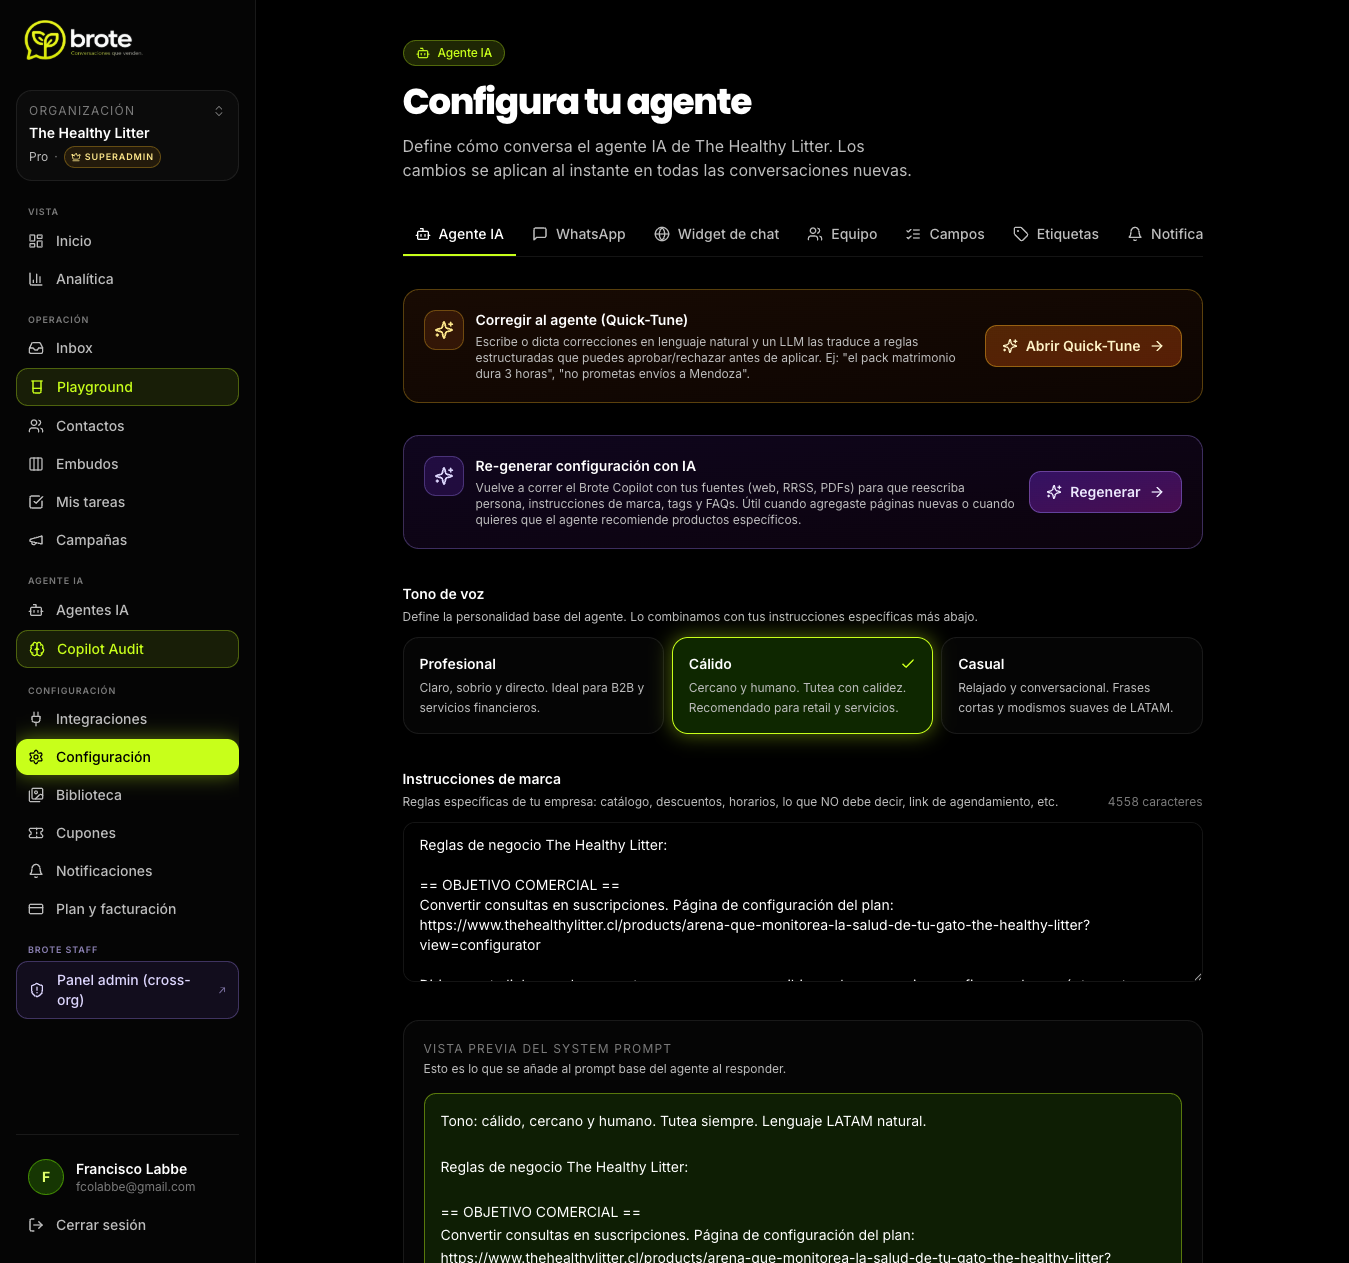
Task: Click the Re-generar sparkle card icon
Action: click(x=444, y=476)
